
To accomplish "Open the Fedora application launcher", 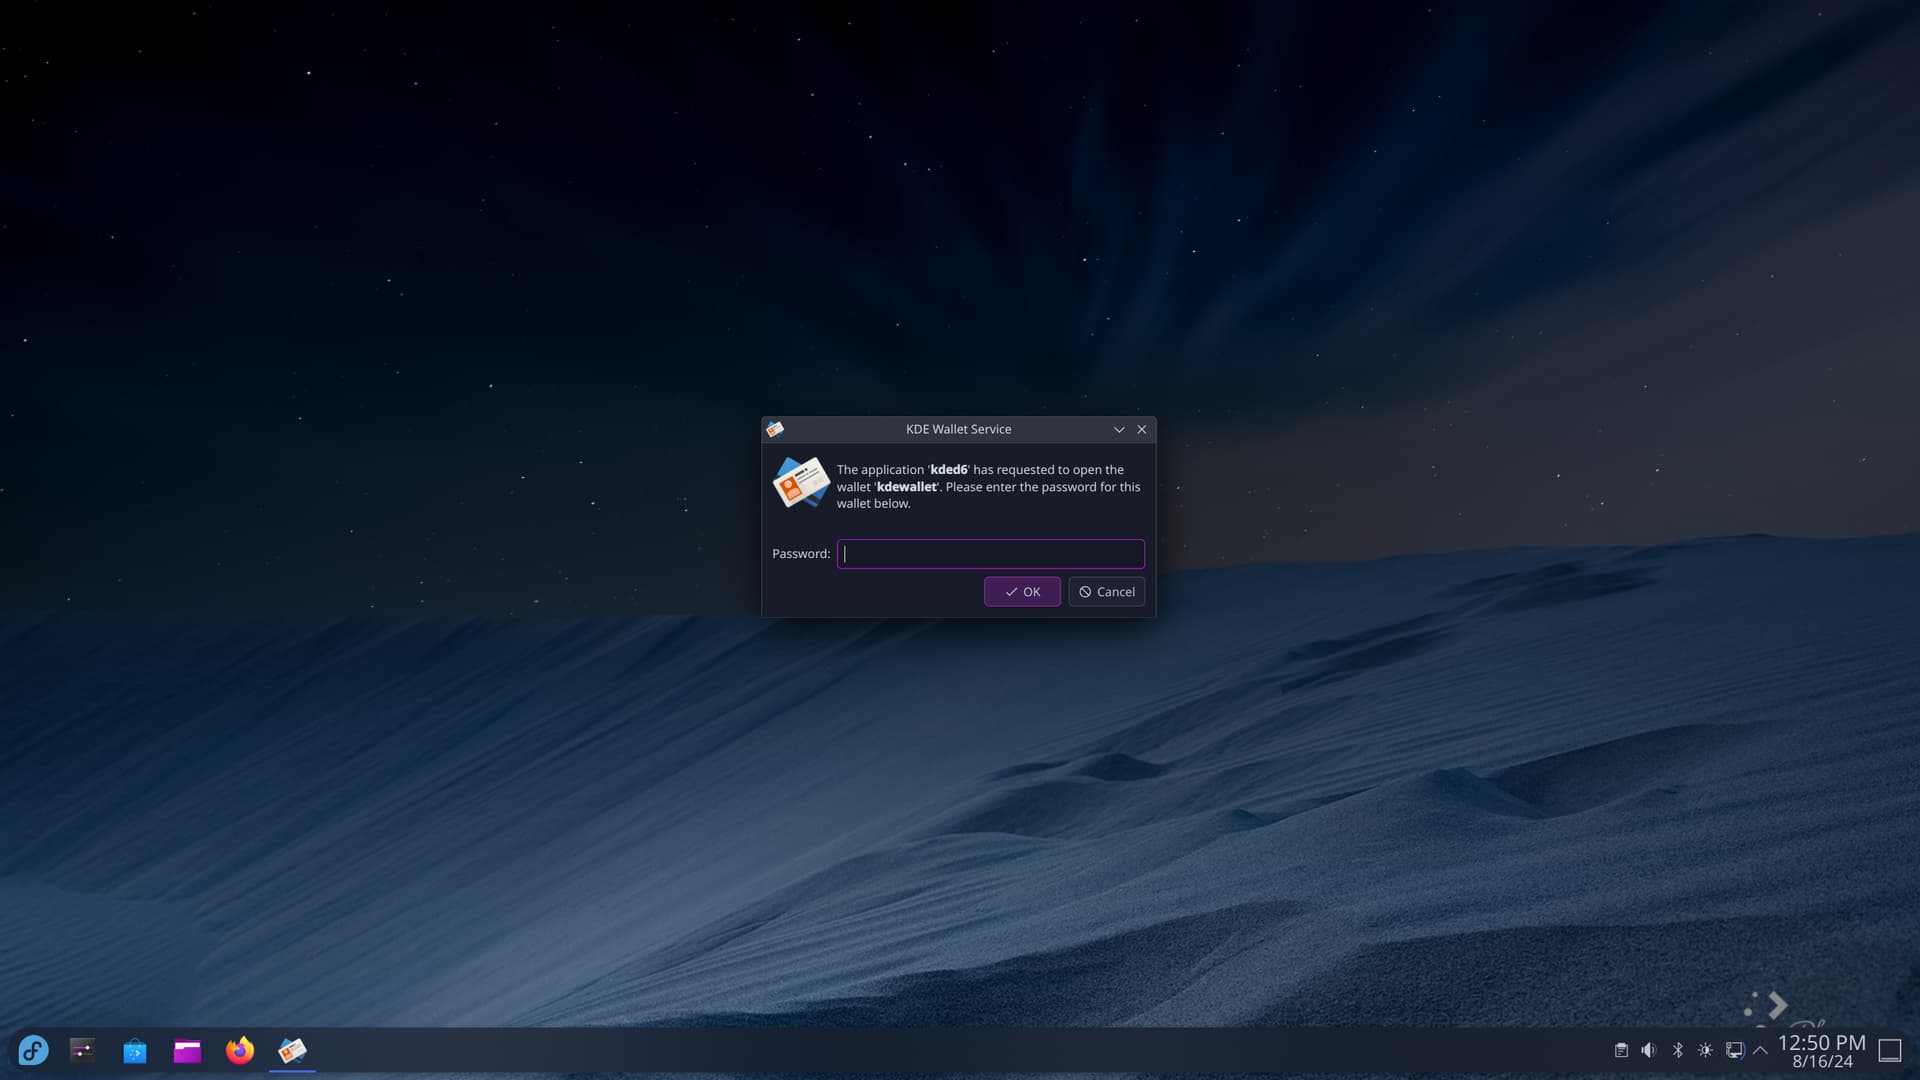I will pyautogui.click(x=33, y=1051).
